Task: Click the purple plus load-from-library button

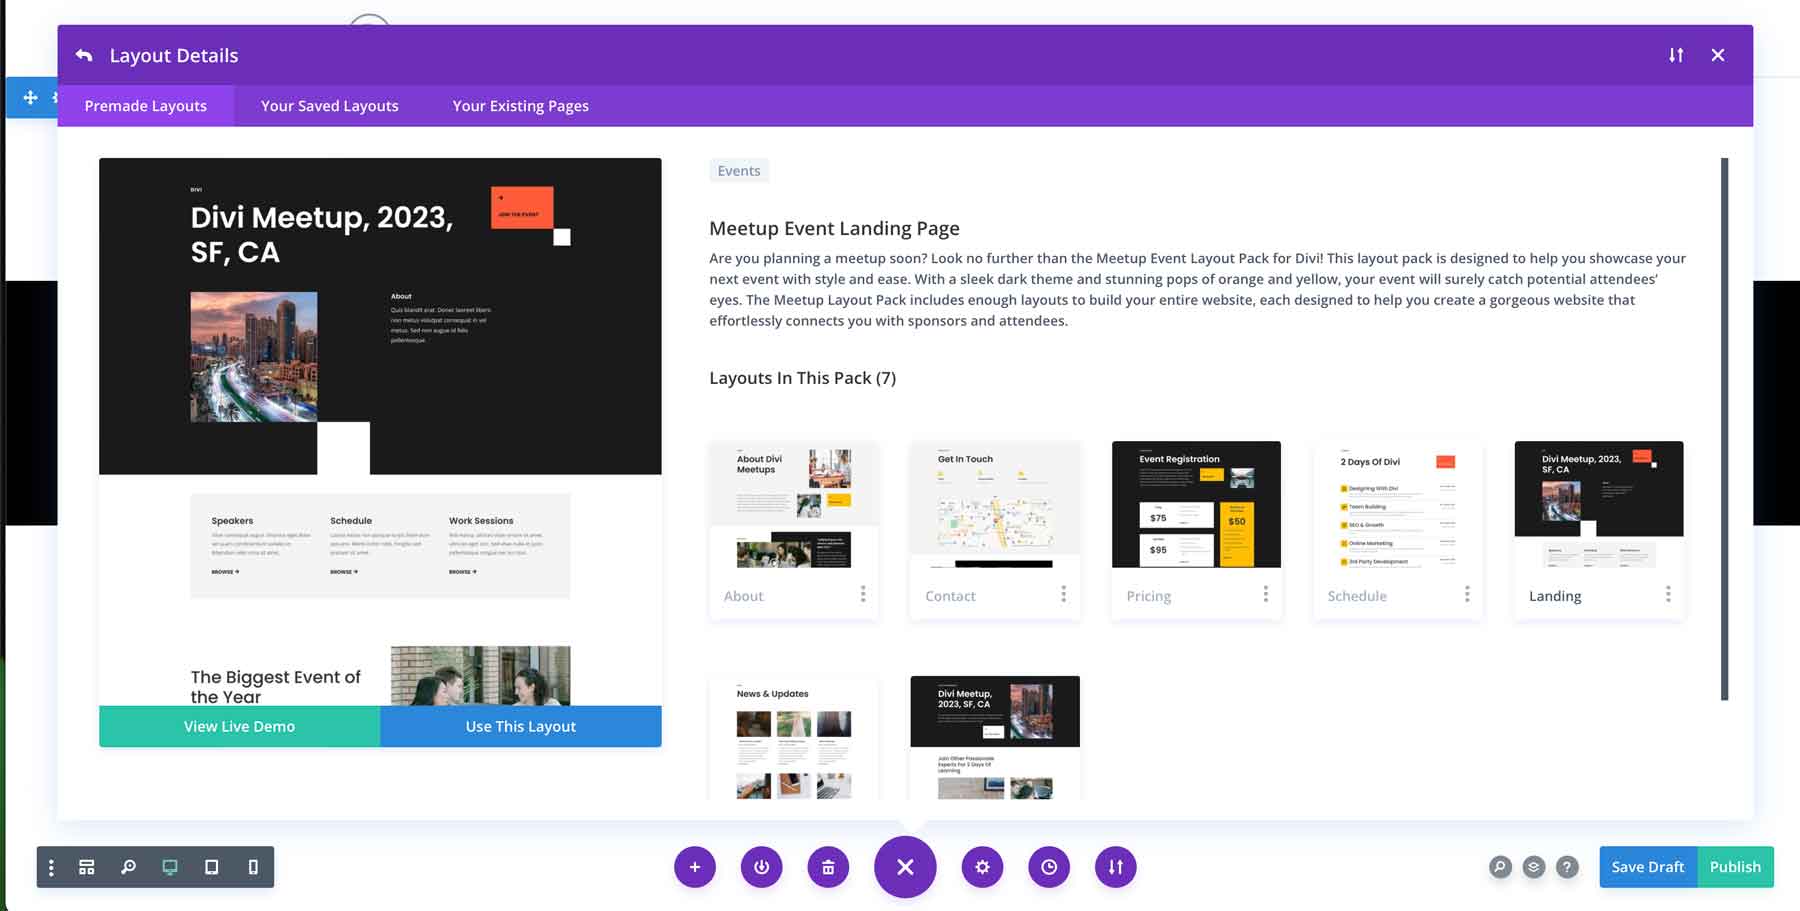Action: (695, 867)
